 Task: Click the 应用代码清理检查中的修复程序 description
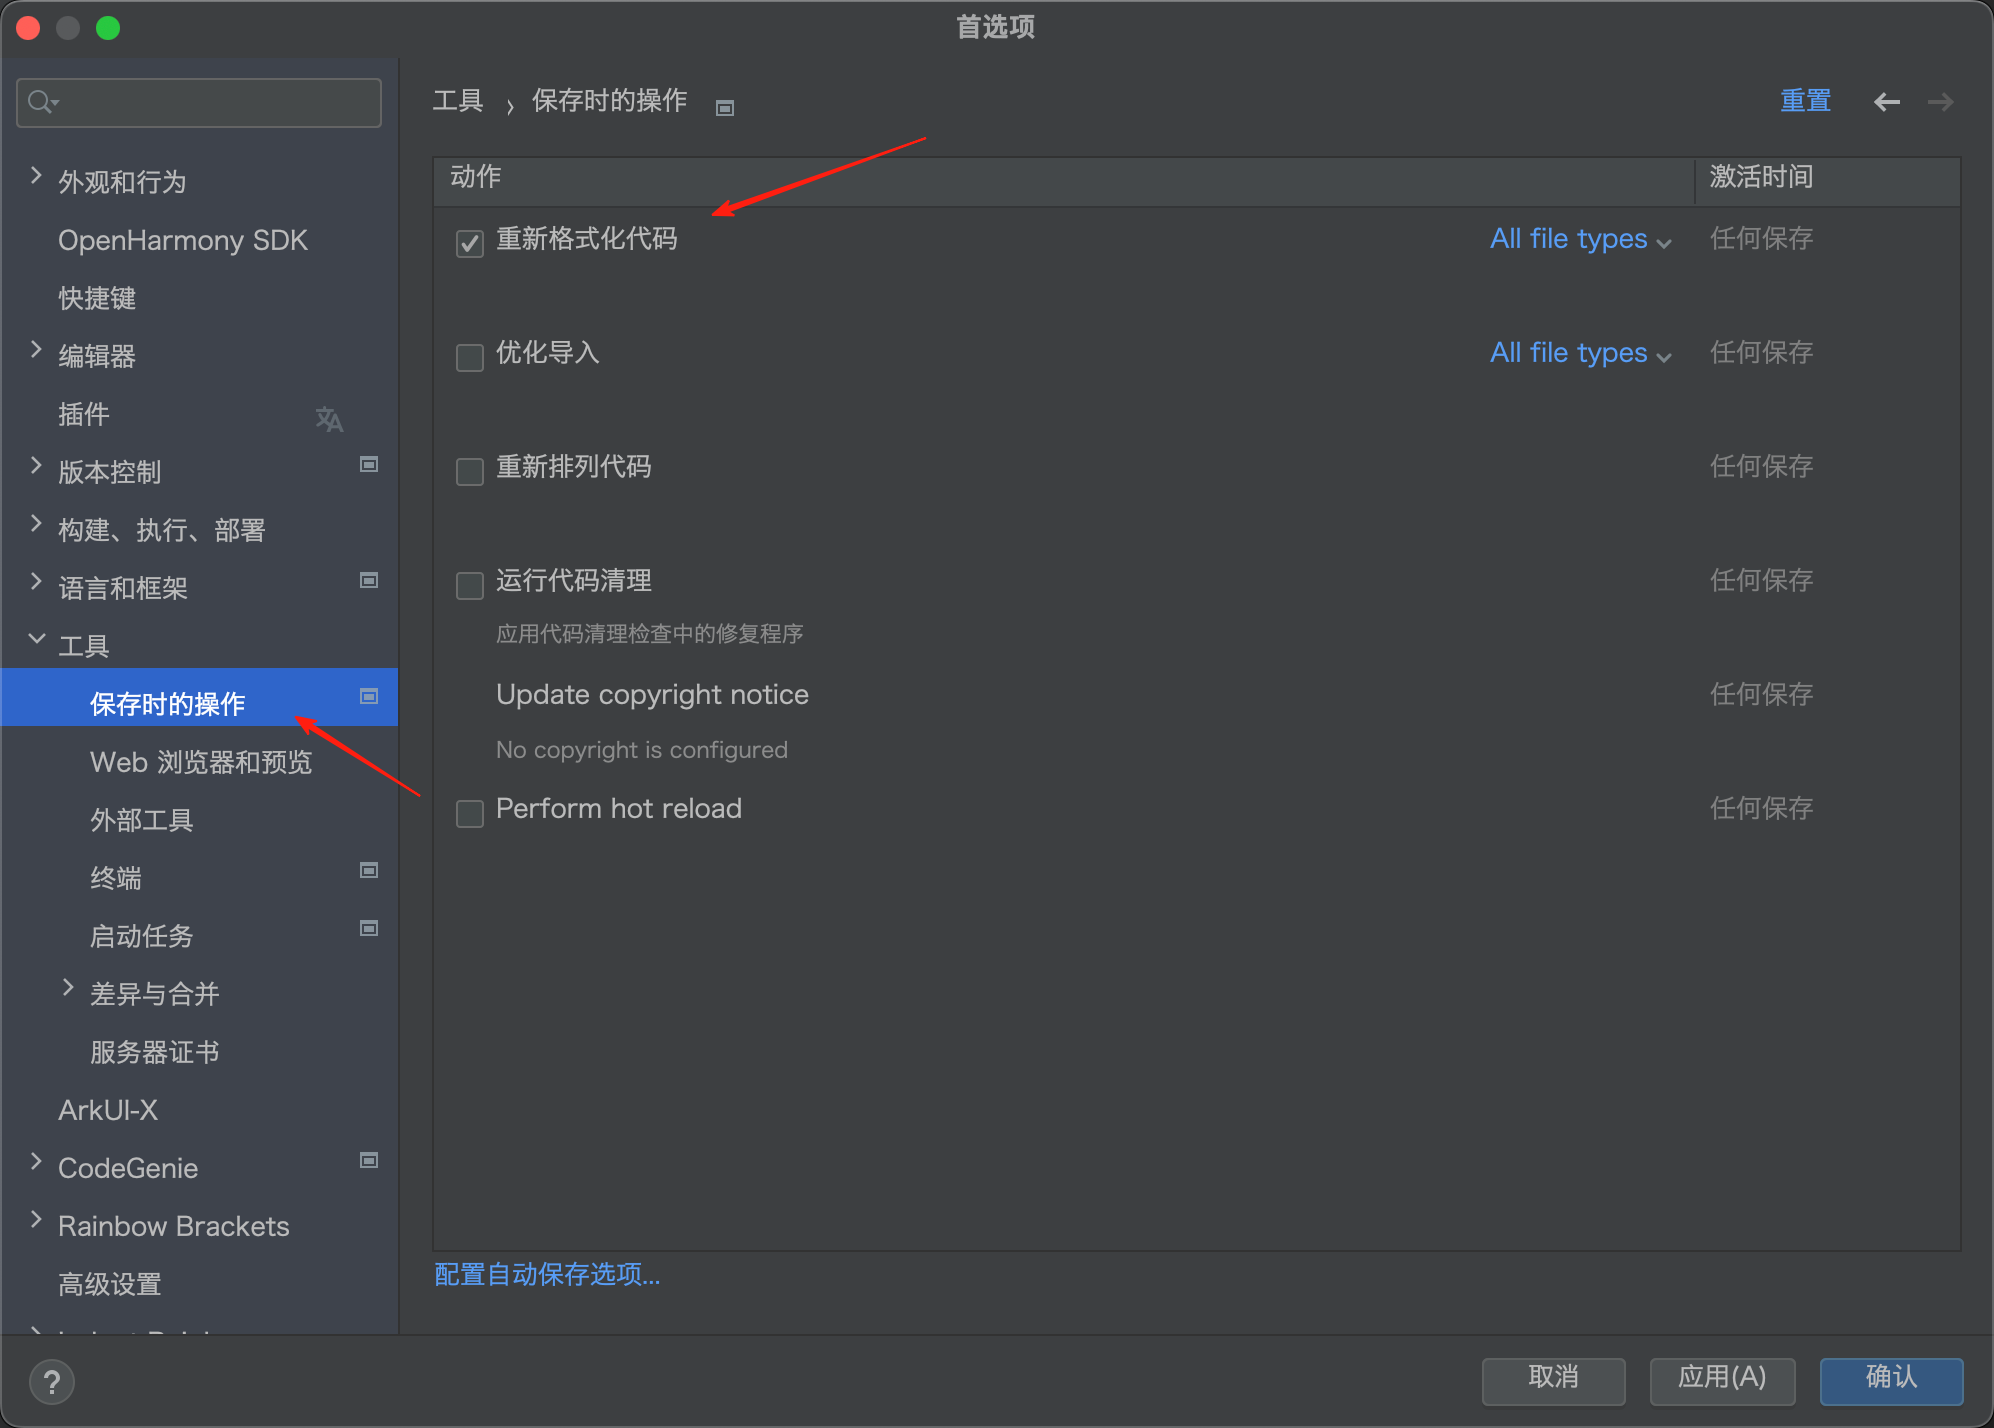650,634
